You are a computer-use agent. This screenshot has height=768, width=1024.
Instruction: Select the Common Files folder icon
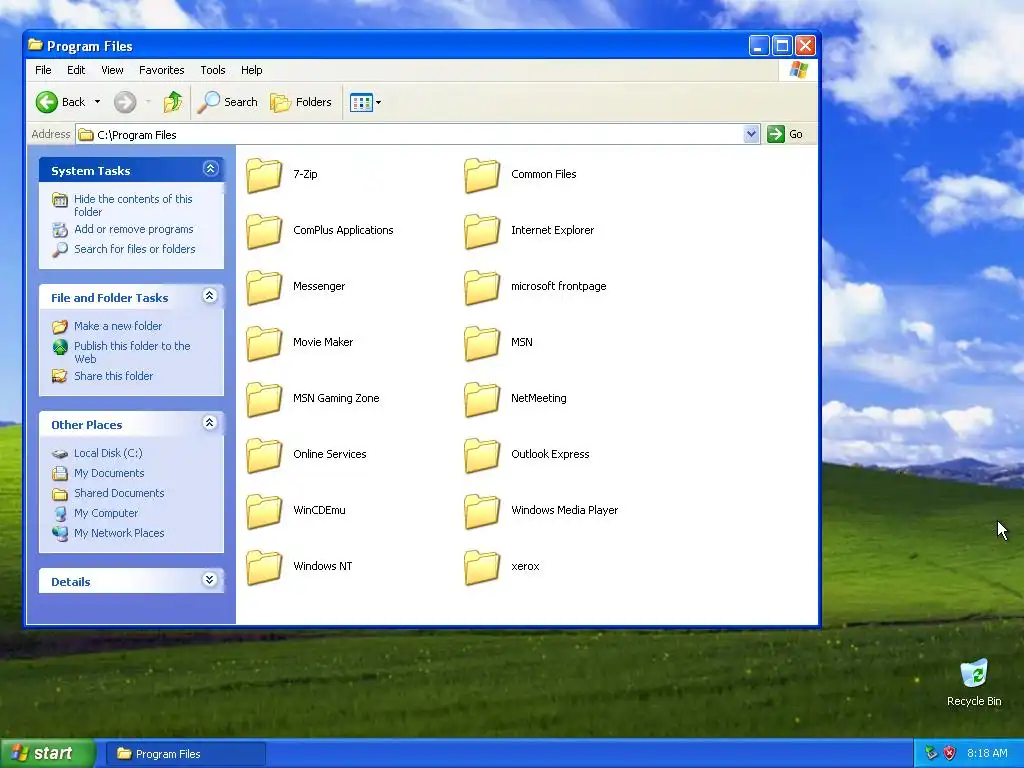click(x=482, y=174)
